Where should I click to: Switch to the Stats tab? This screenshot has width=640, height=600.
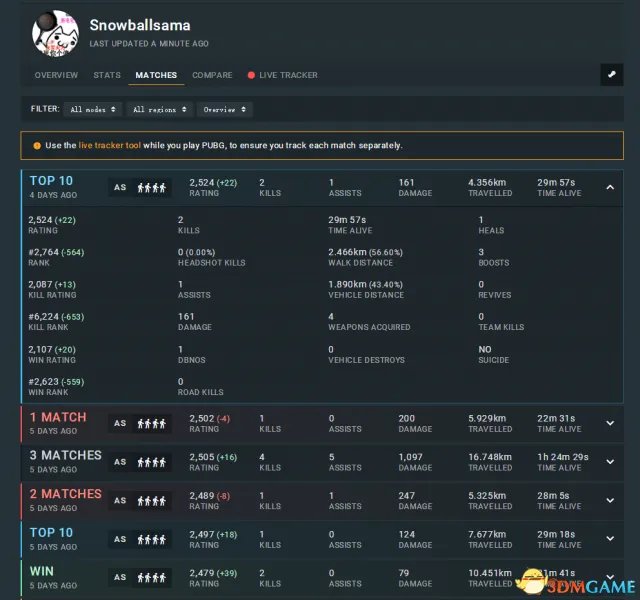[107, 75]
